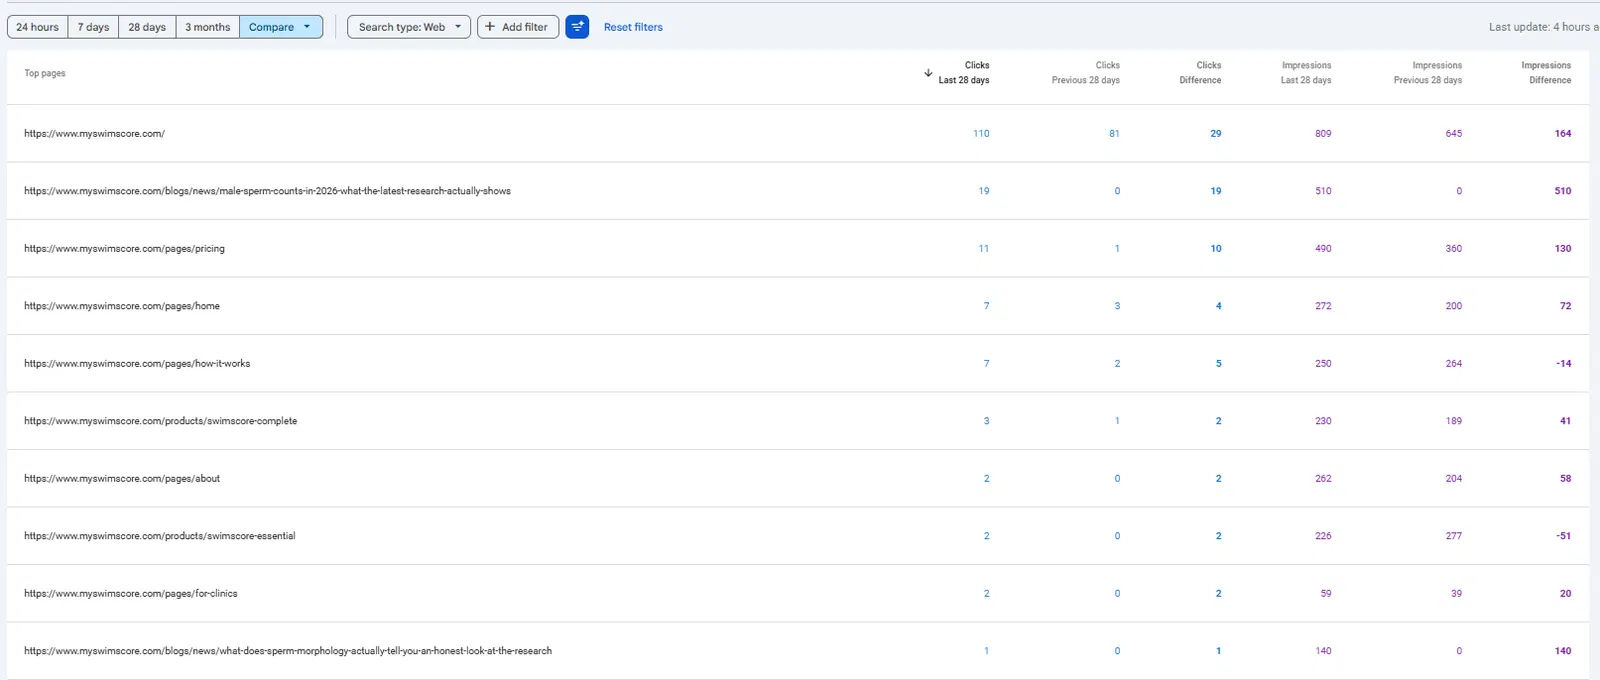Click the 490 impressions value for pricing
This screenshot has width=1600, height=680.
1323,248
